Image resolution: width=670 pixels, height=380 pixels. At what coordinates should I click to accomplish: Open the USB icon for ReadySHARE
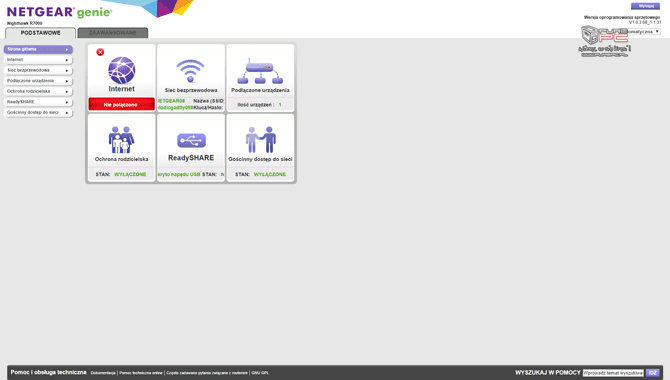[x=191, y=140]
